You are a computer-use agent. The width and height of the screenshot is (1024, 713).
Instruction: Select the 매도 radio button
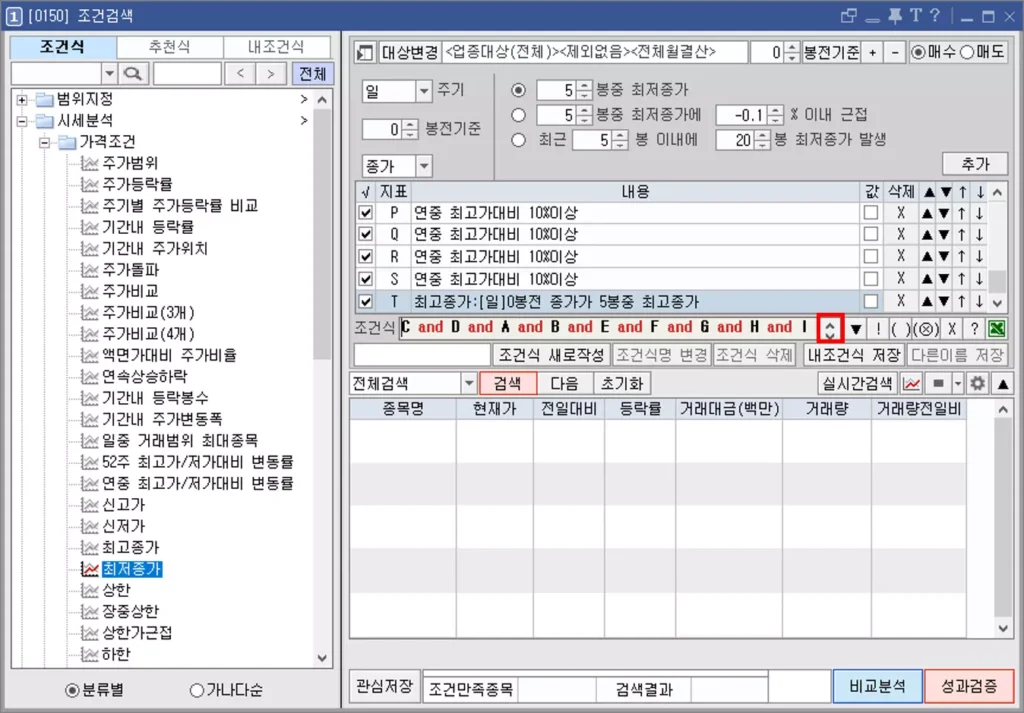967,52
